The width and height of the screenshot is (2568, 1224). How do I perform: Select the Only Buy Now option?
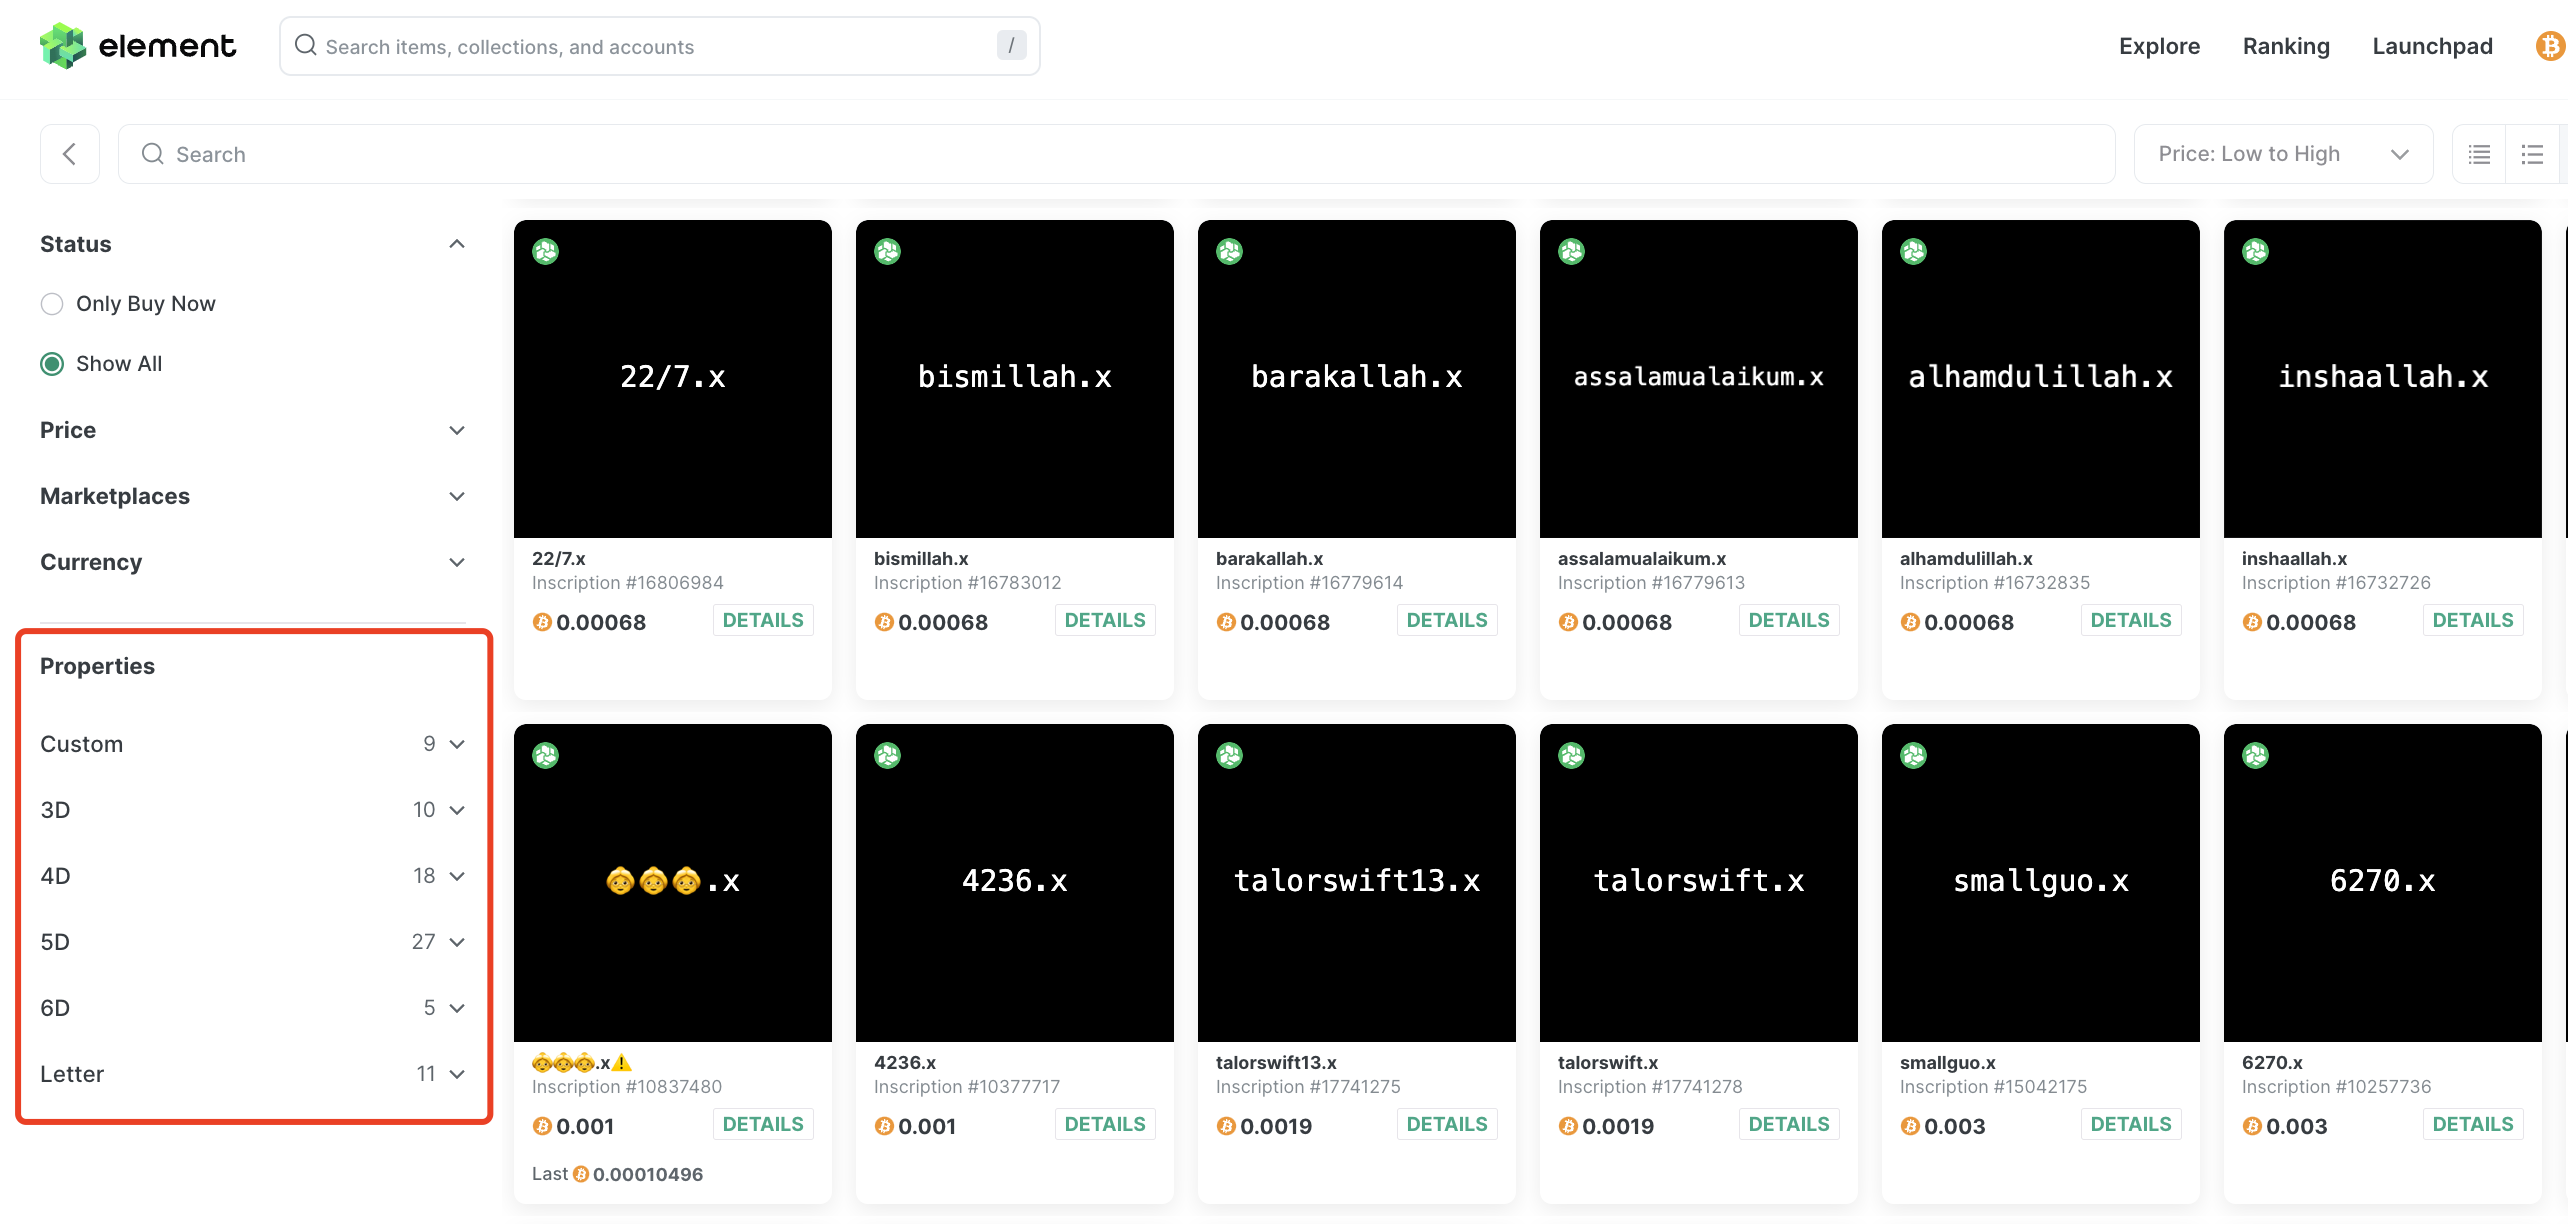(52, 304)
